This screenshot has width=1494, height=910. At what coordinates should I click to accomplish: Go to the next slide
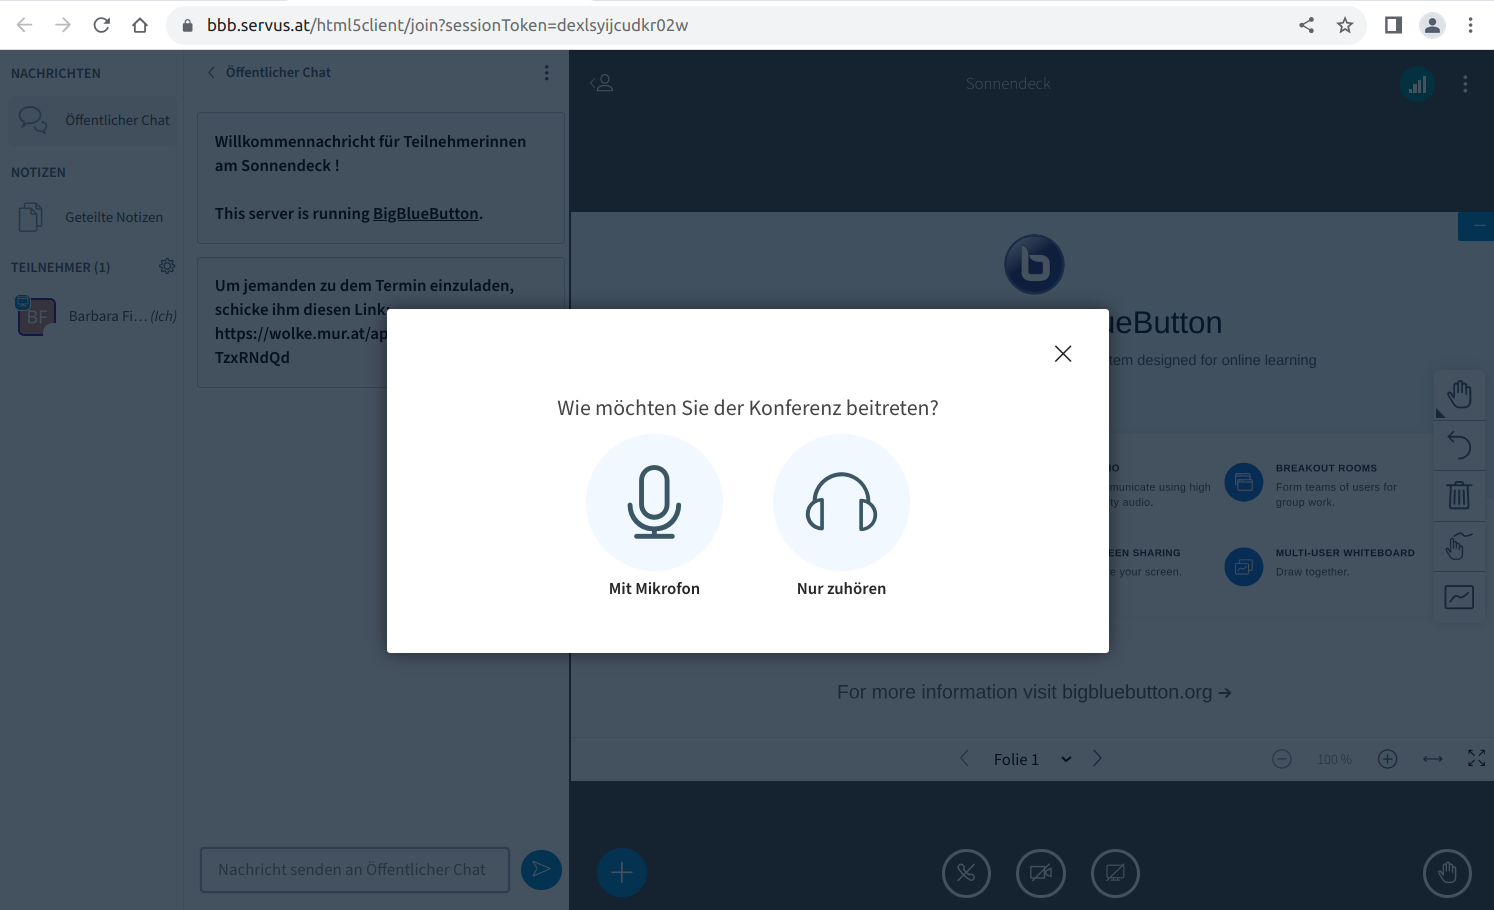(1097, 758)
